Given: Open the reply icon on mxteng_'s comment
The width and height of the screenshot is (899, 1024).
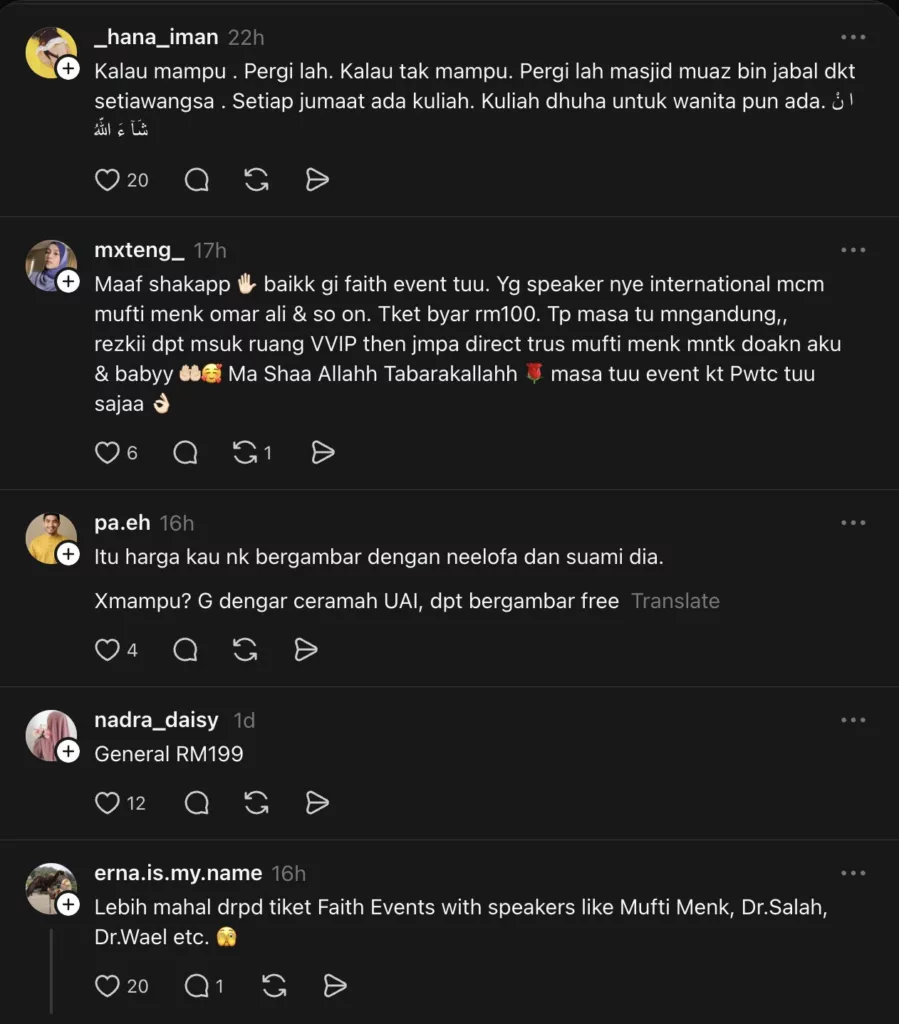Looking at the screenshot, I should tap(185, 452).
